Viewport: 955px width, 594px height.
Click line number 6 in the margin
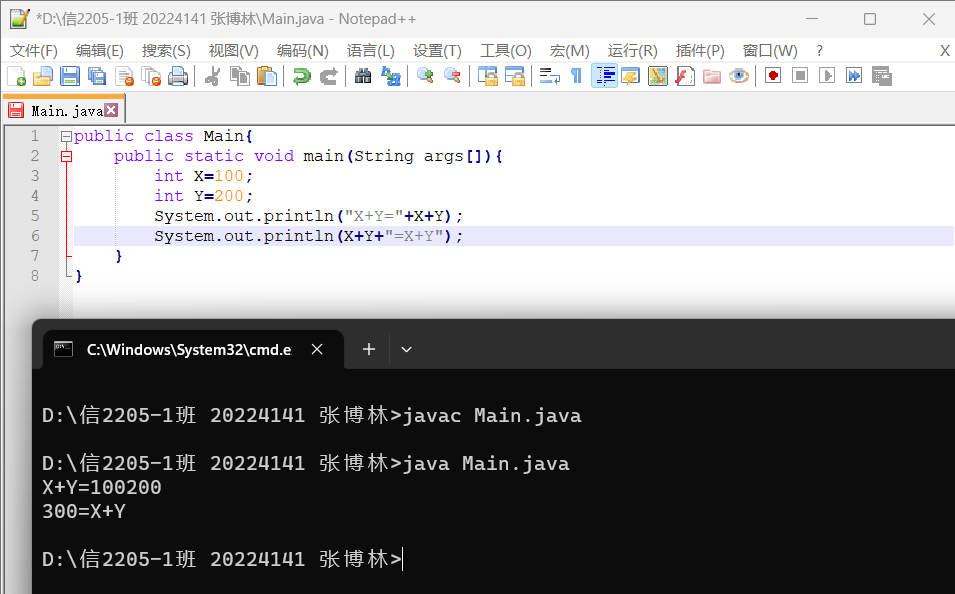click(35, 236)
